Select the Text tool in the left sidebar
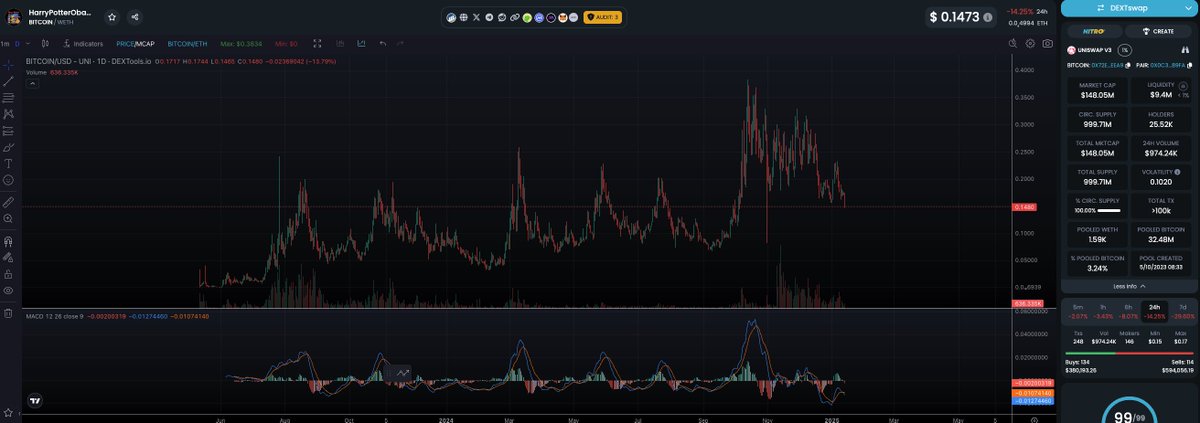Viewport: 1200px width, 423px height. tap(8, 163)
